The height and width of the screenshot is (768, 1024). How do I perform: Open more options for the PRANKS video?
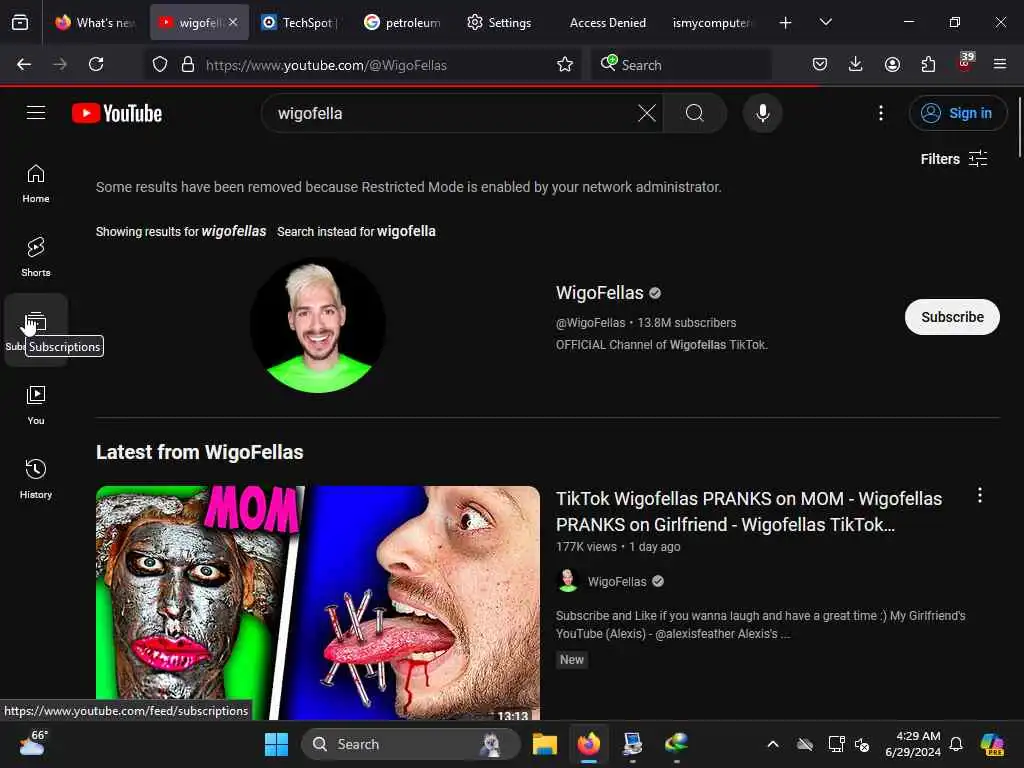click(x=980, y=496)
